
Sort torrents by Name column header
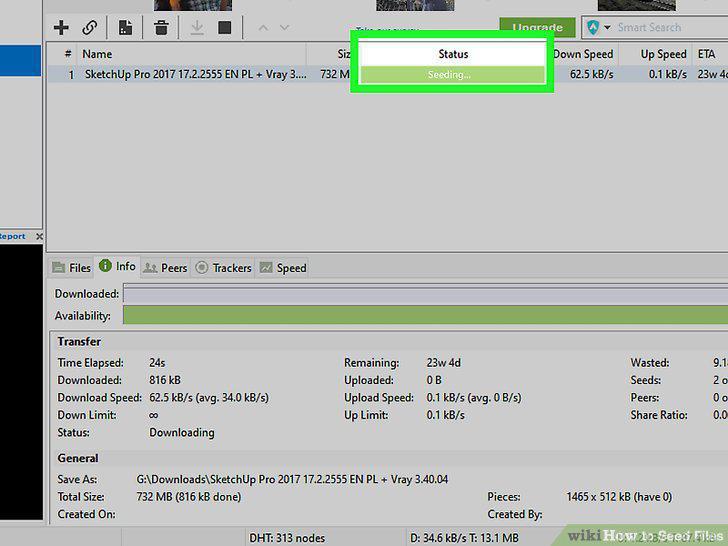coord(191,54)
